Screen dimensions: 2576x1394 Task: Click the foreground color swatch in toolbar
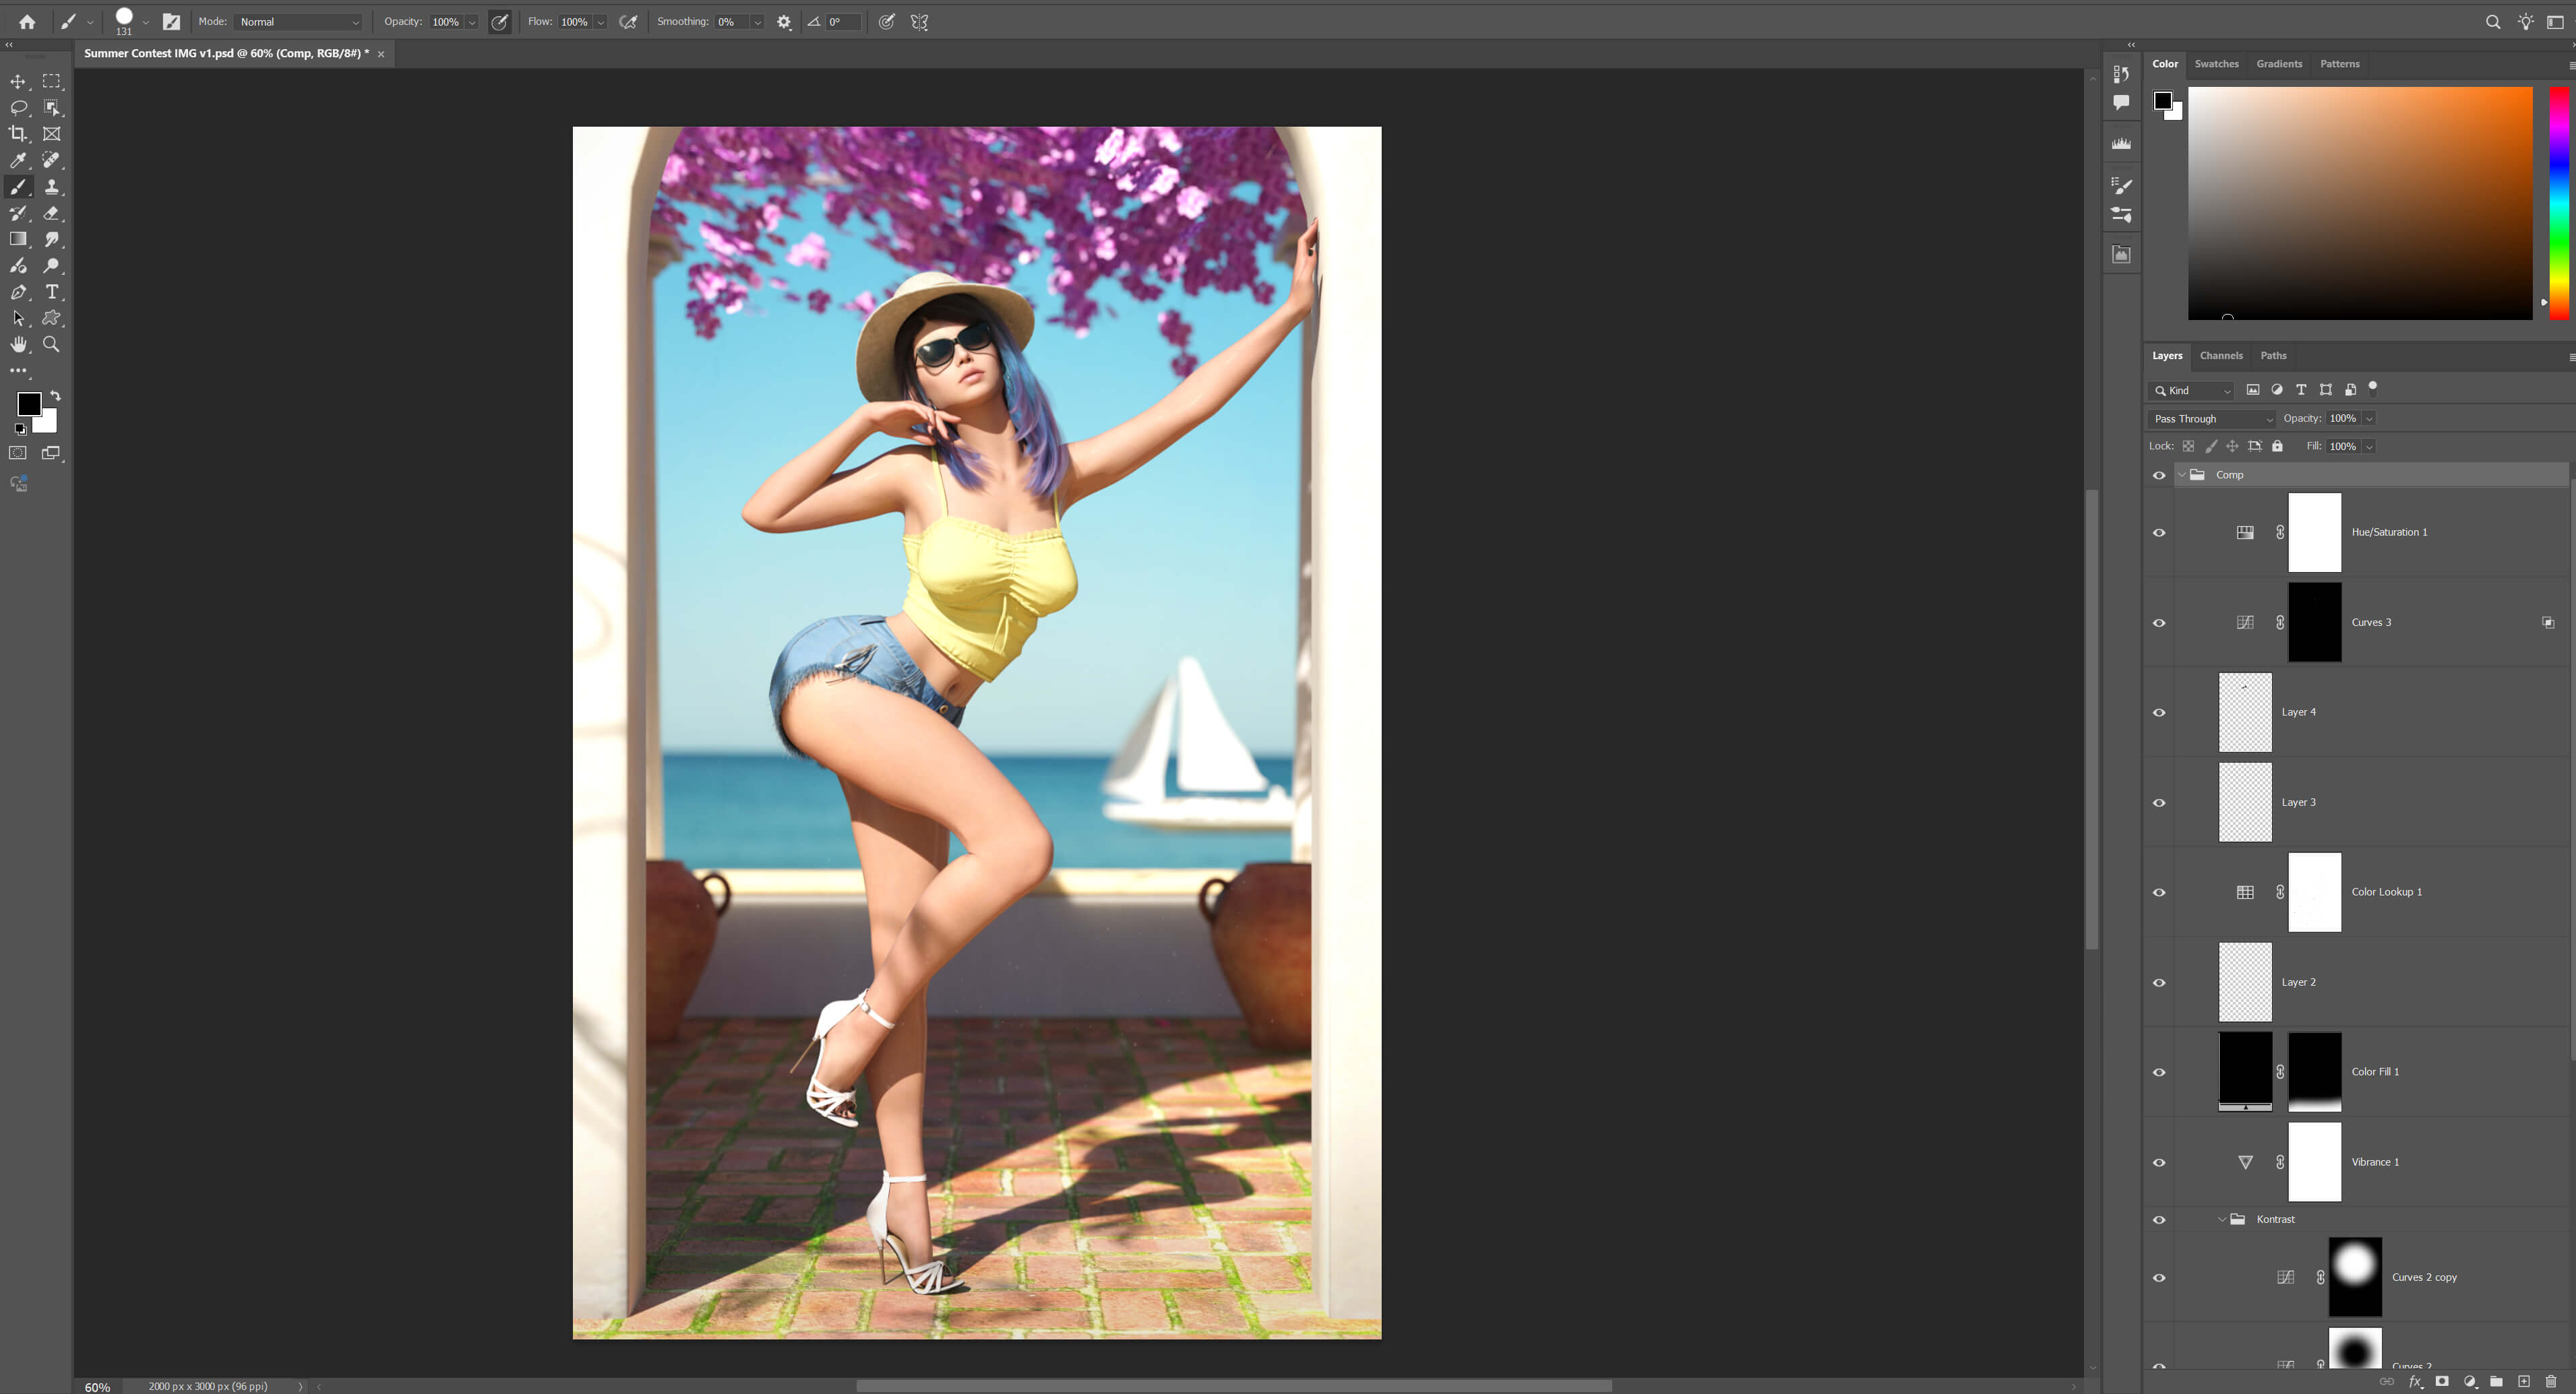pyautogui.click(x=29, y=403)
